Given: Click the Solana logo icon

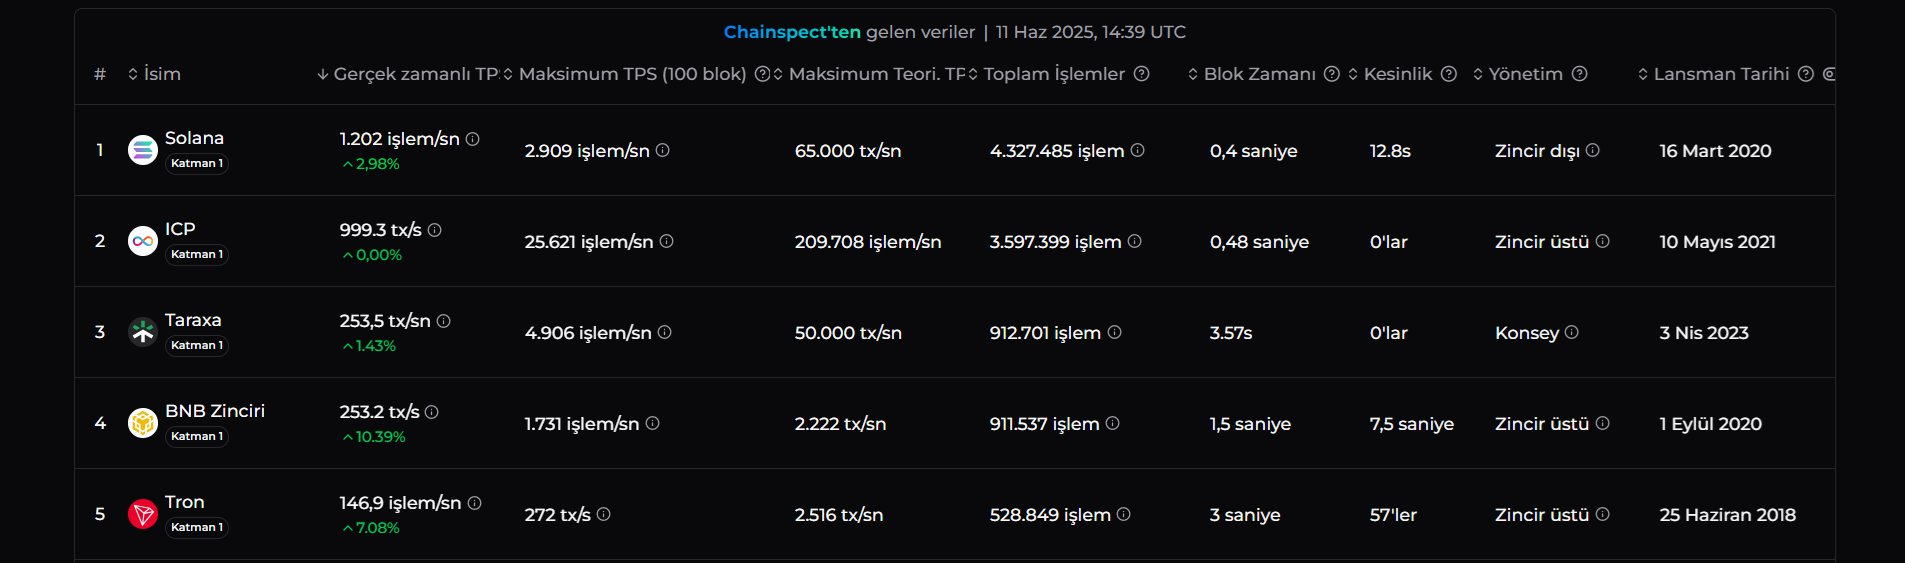Looking at the screenshot, I should point(143,150).
